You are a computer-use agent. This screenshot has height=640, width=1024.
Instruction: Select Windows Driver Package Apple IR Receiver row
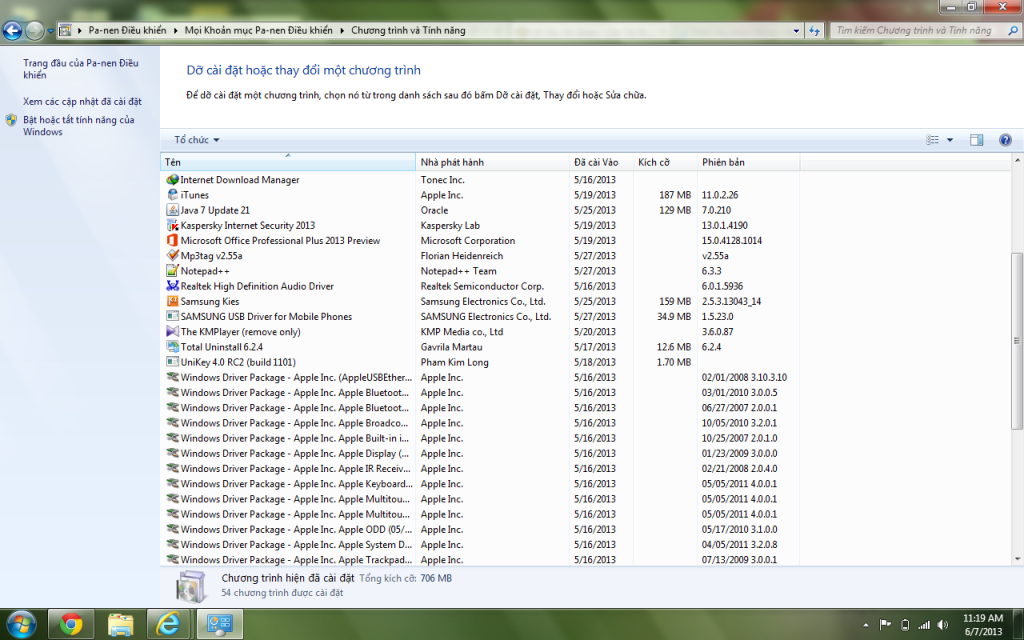pyautogui.click(x=480, y=468)
